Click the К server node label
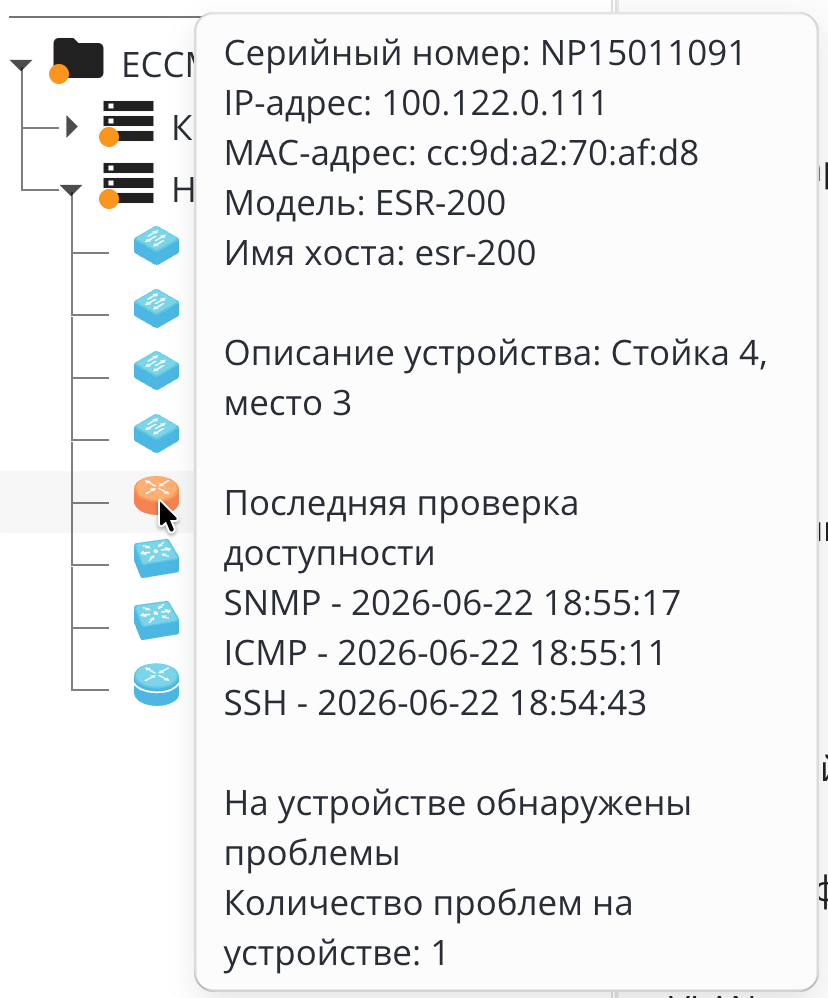The image size is (828, 998). pos(183,127)
